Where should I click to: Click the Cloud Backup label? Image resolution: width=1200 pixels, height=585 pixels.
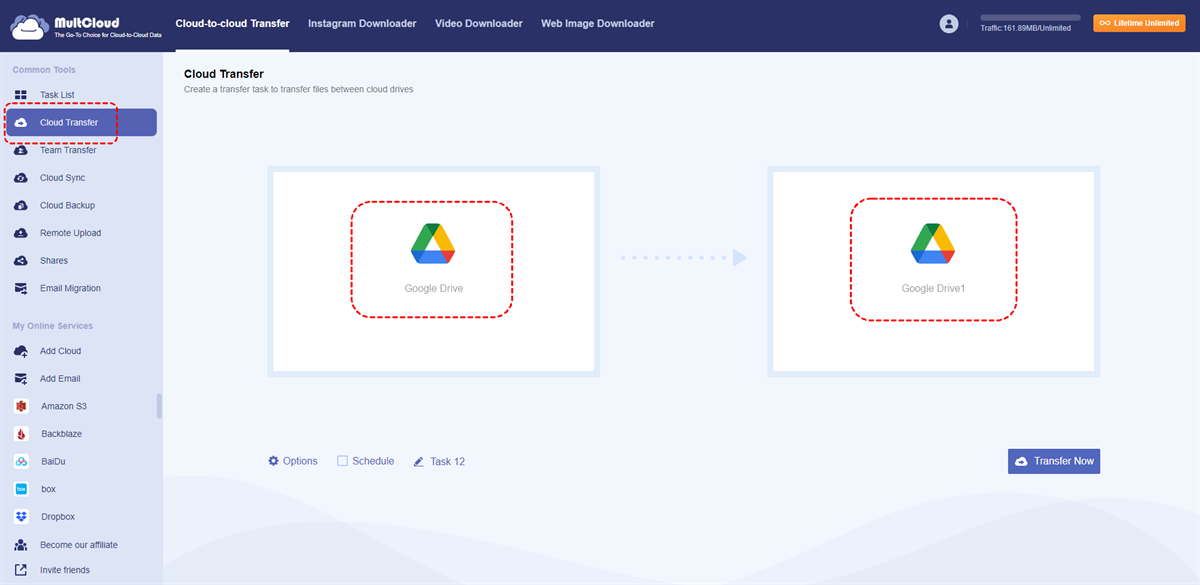pos(67,205)
